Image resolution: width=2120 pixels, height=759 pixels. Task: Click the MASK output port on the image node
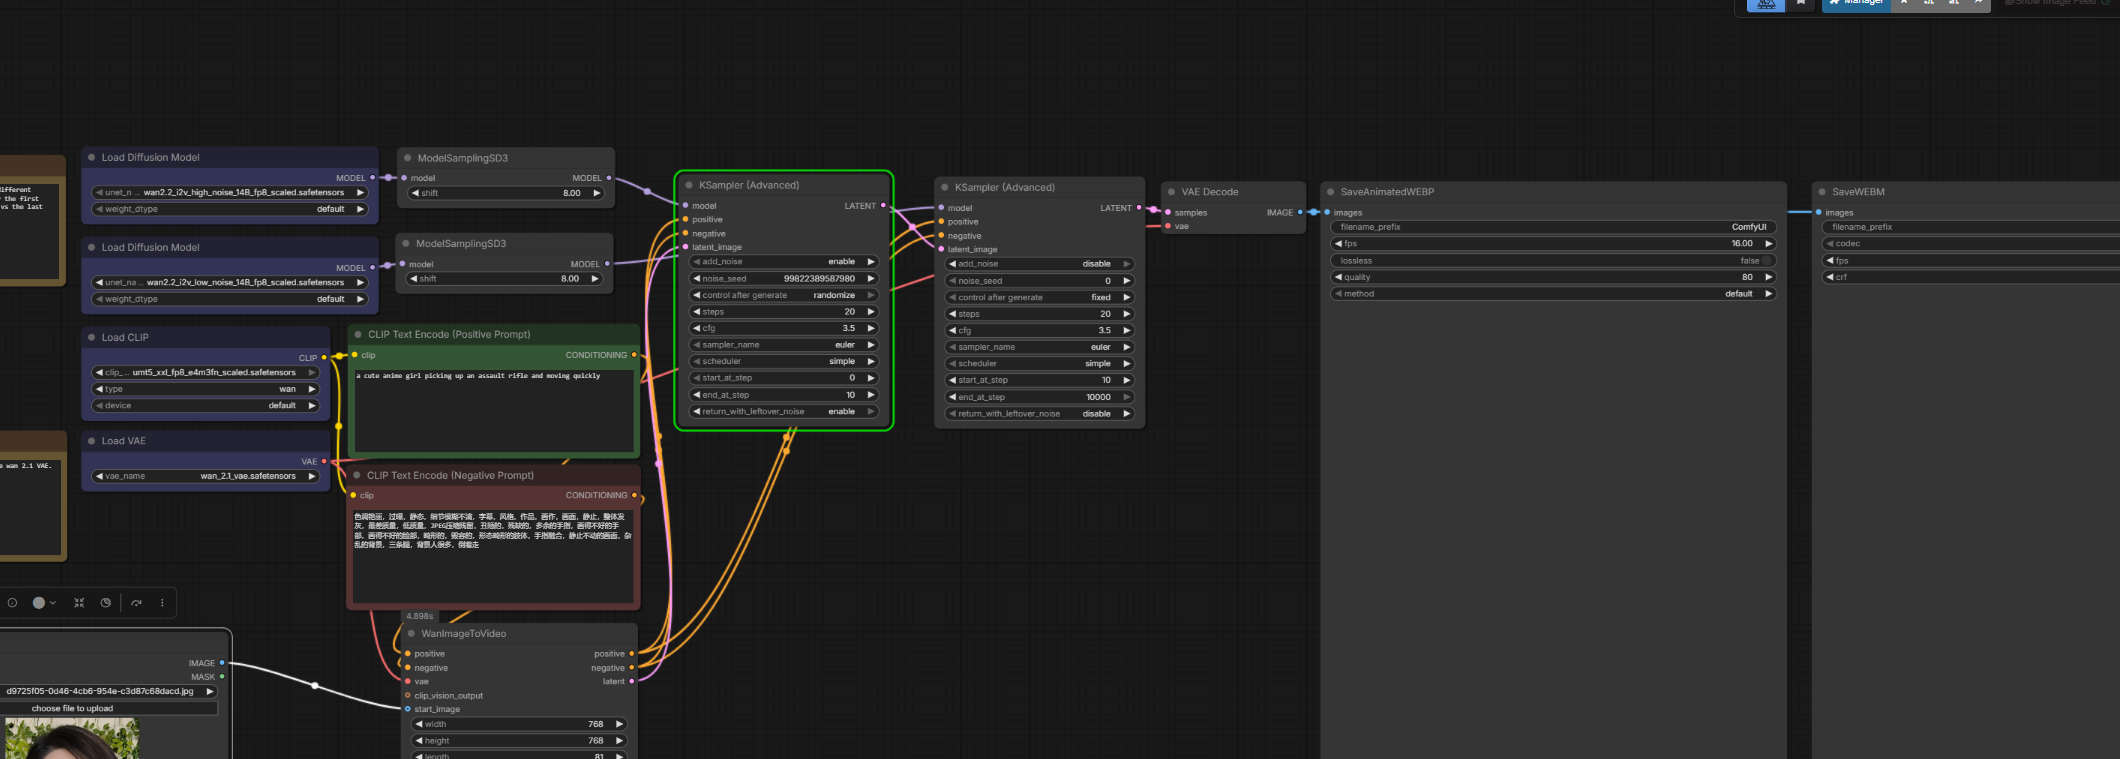(x=222, y=677)
